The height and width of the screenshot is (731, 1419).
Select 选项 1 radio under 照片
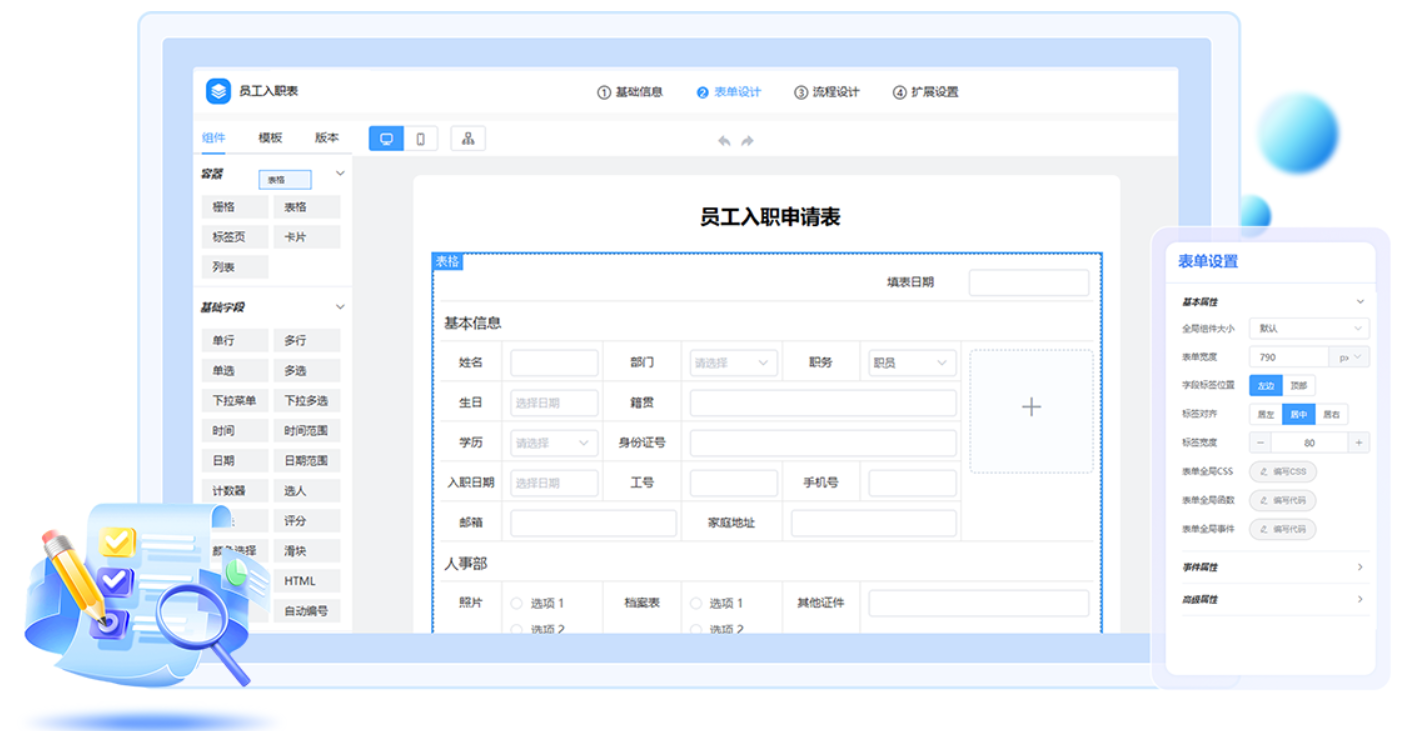[516, 603]
